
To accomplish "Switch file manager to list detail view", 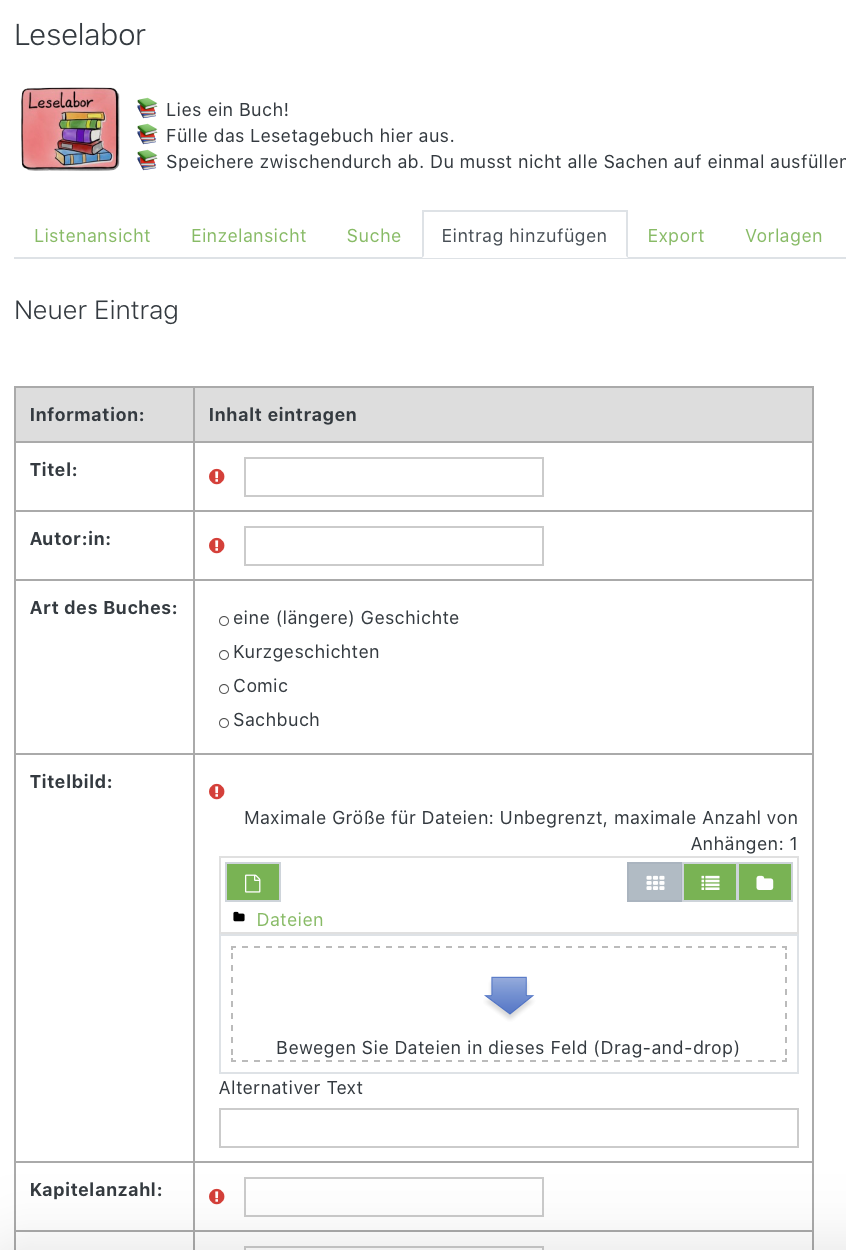I will pyautogui.click(x=710, y=883).
